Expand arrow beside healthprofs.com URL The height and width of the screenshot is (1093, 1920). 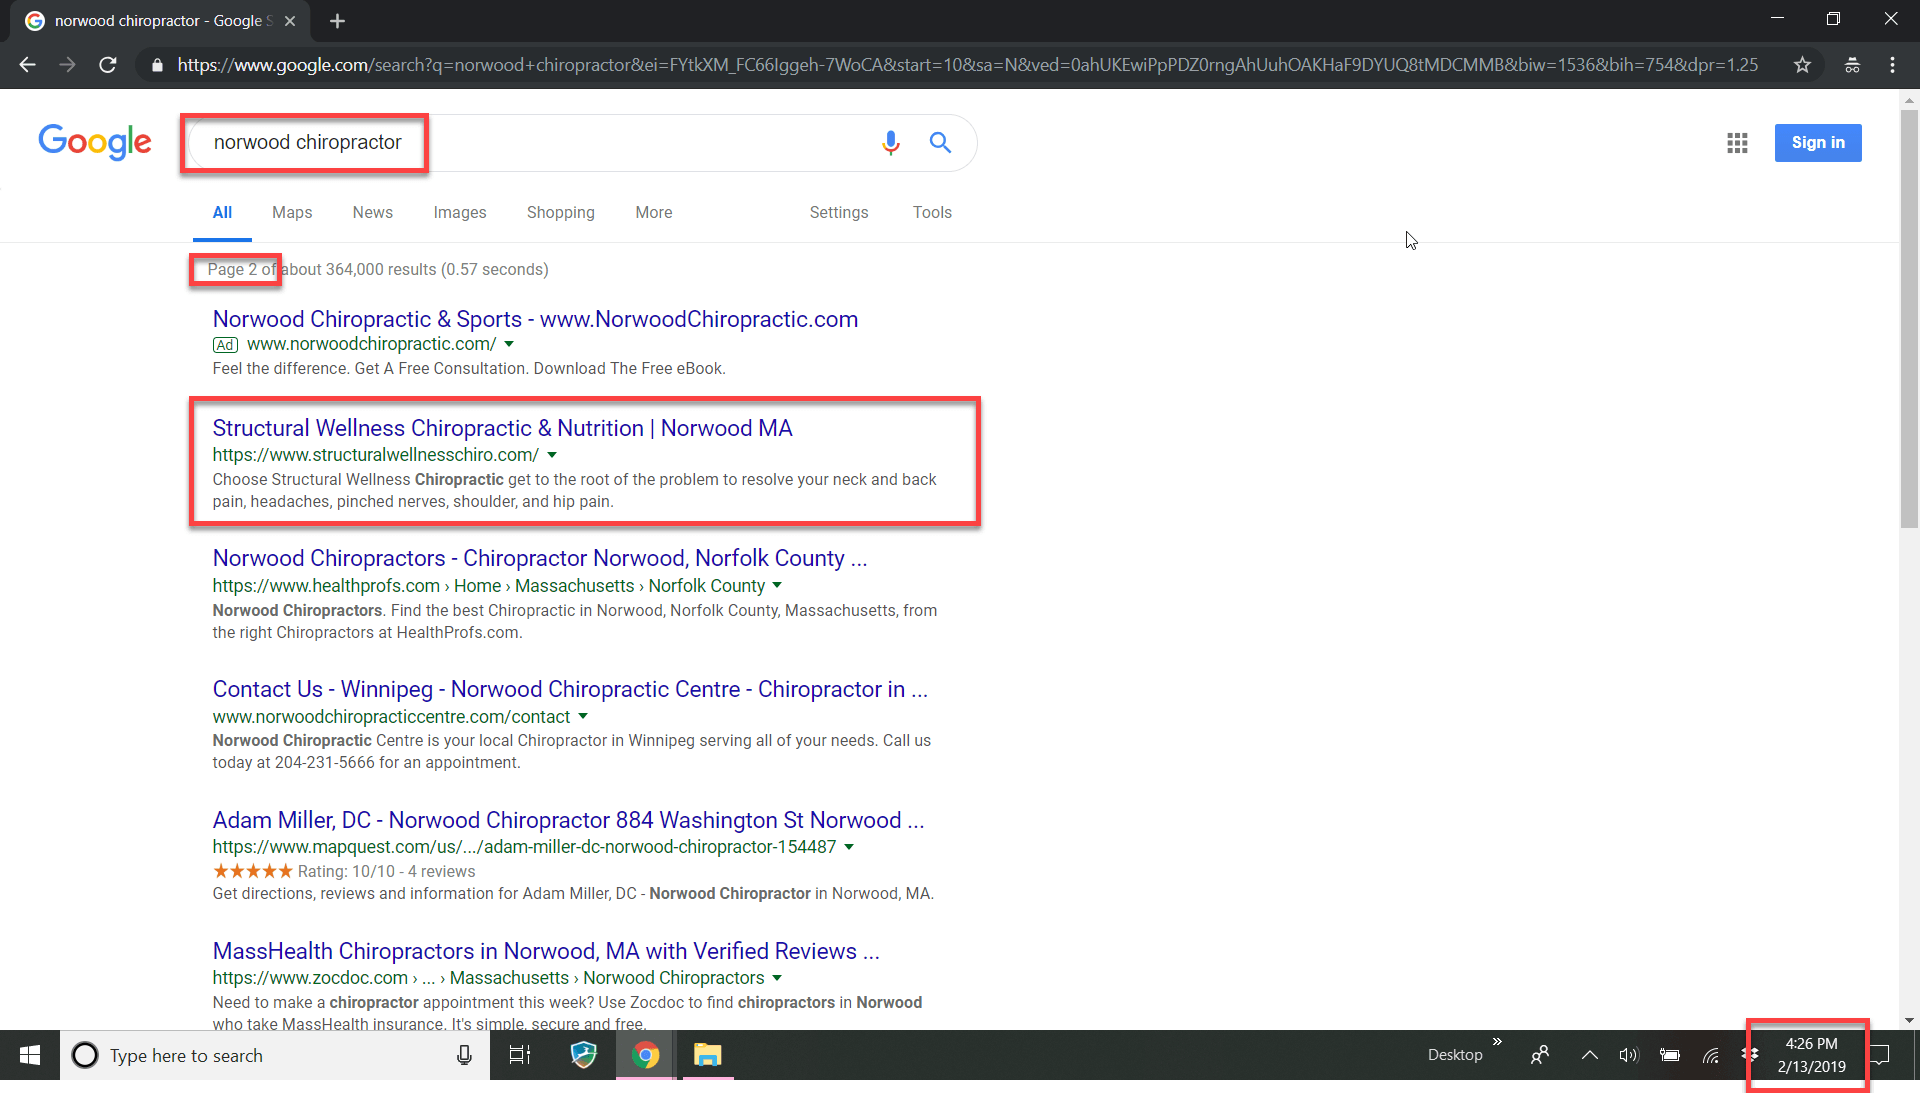pyautogui.click(x=777, y=586)
